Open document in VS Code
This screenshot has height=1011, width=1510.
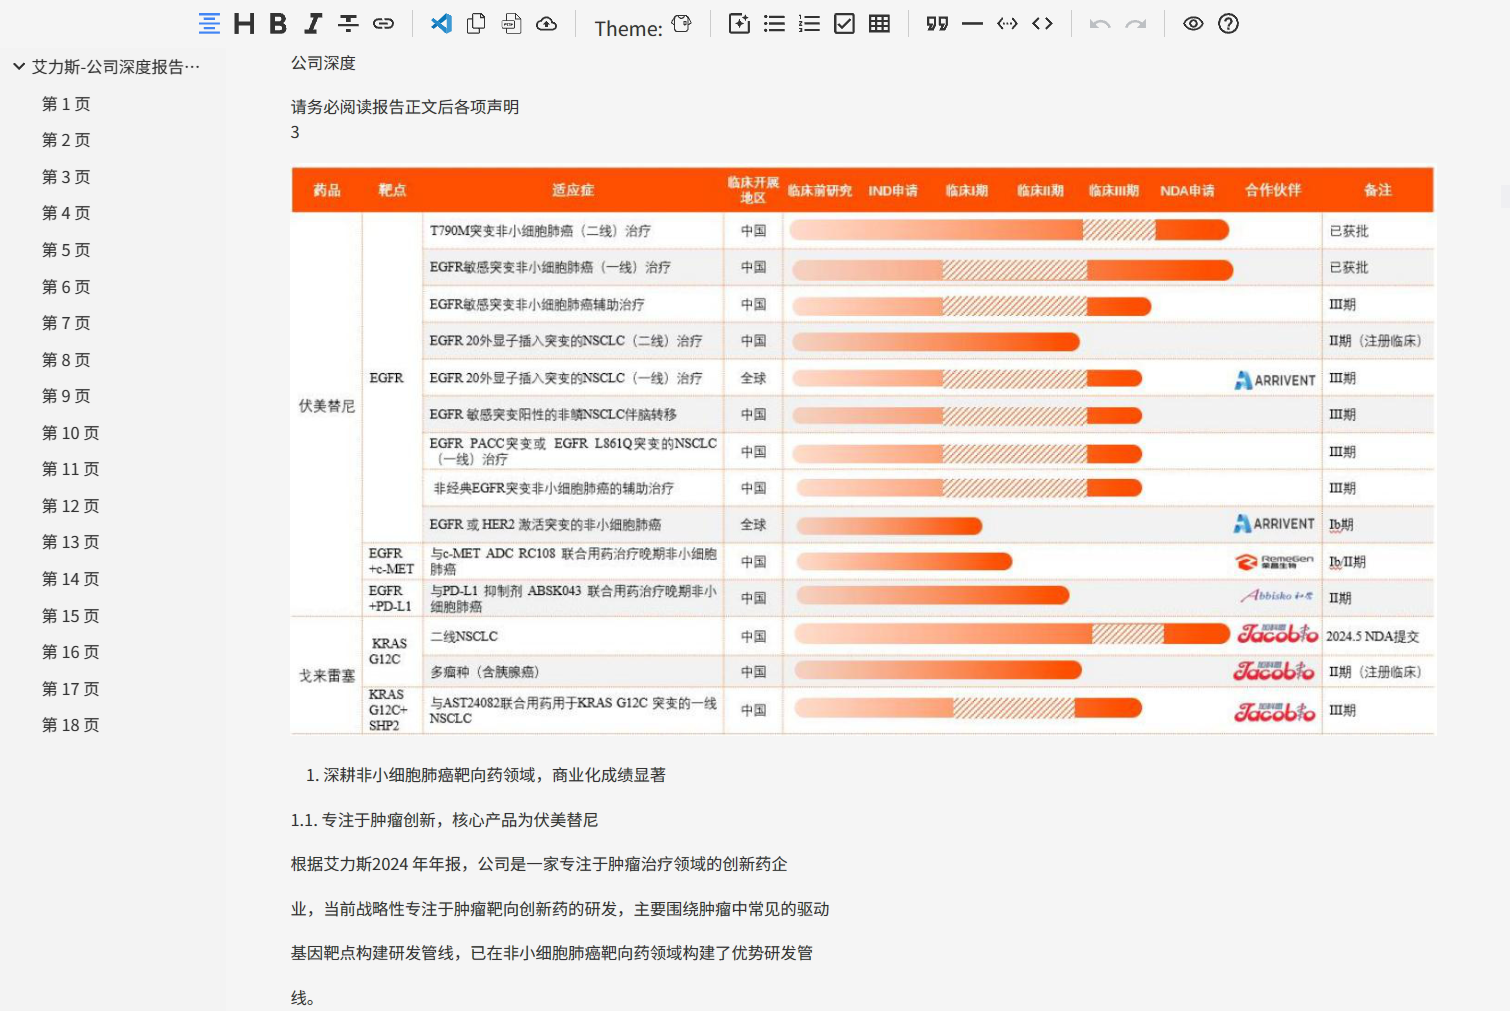pyautogui.click(x=440, y=24)
